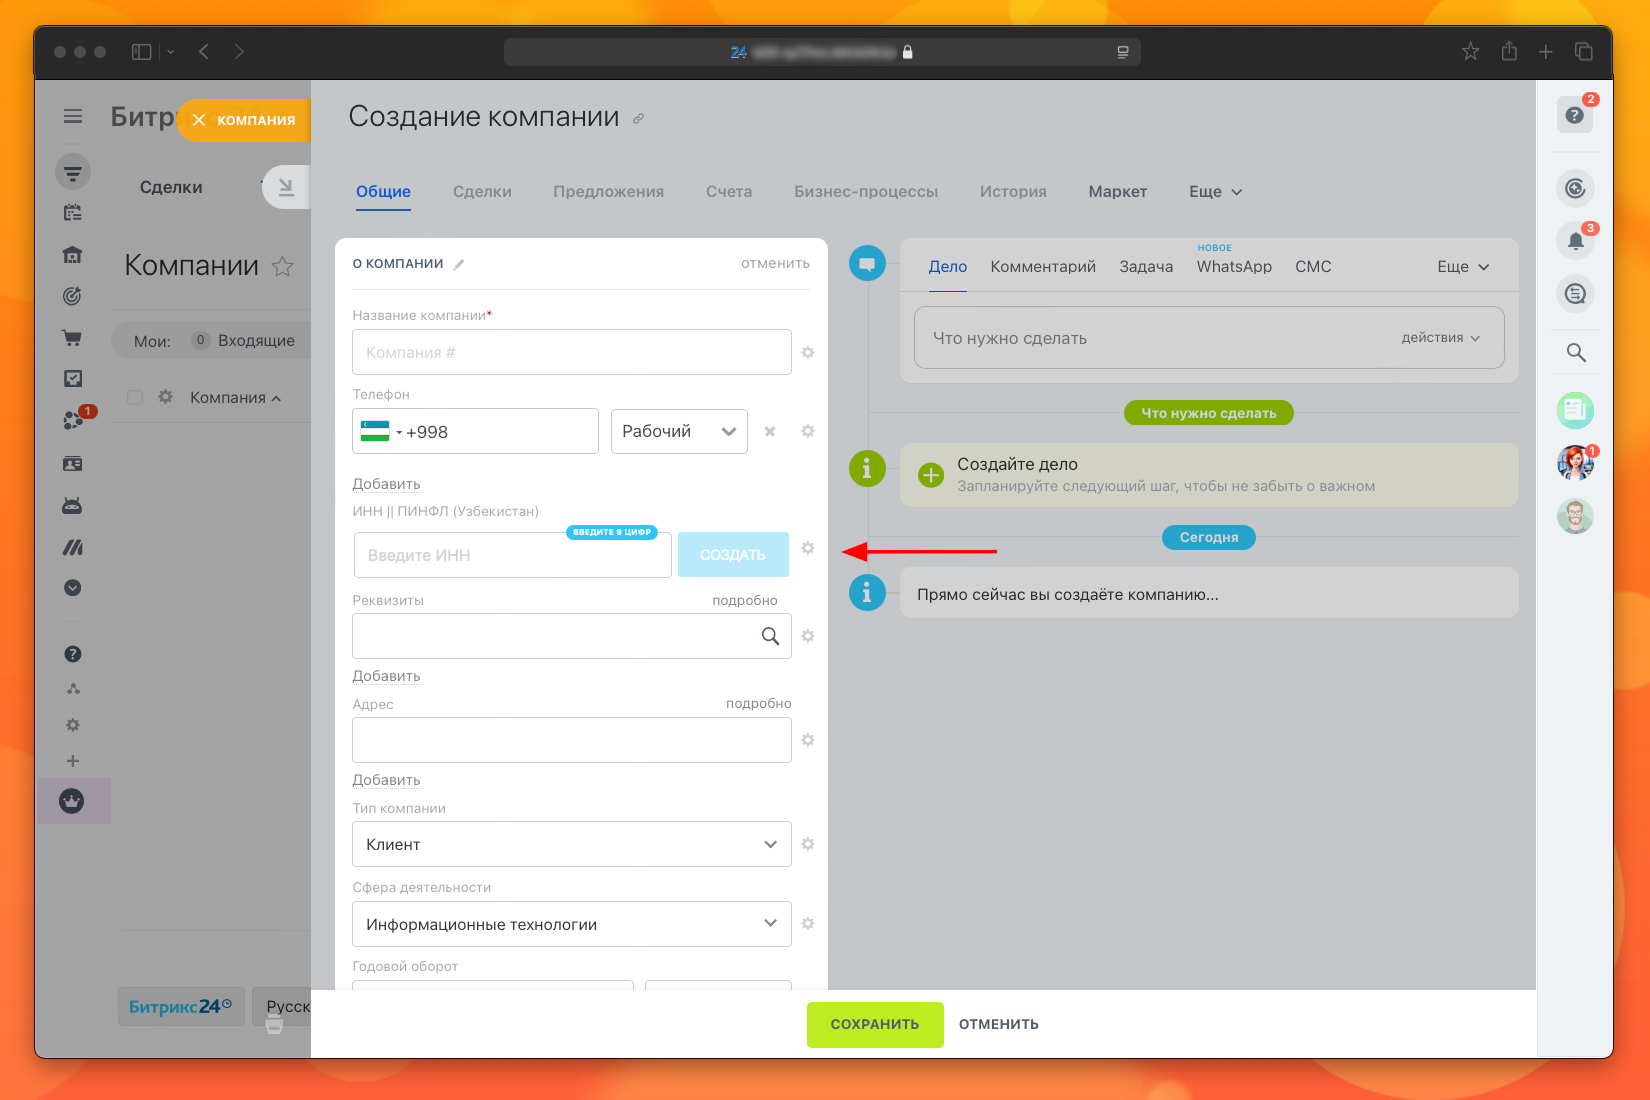Click the Введите ИНН input field
The width and height of the screenshot is (1650, 1100).
tap(513, 555)
